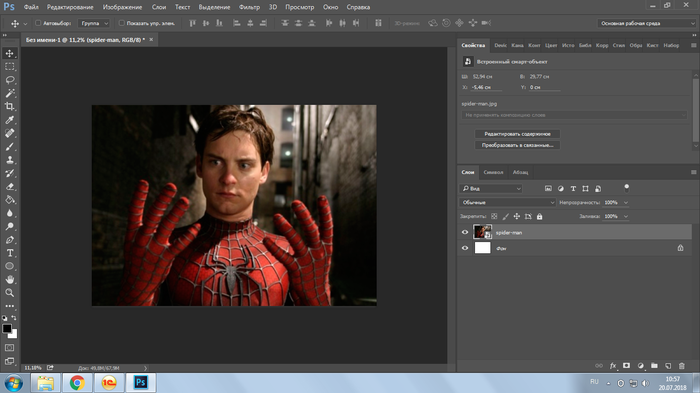This screenshot has width=700, height=393.
Task: Open the Properties panel options menu
Action: 693,45
